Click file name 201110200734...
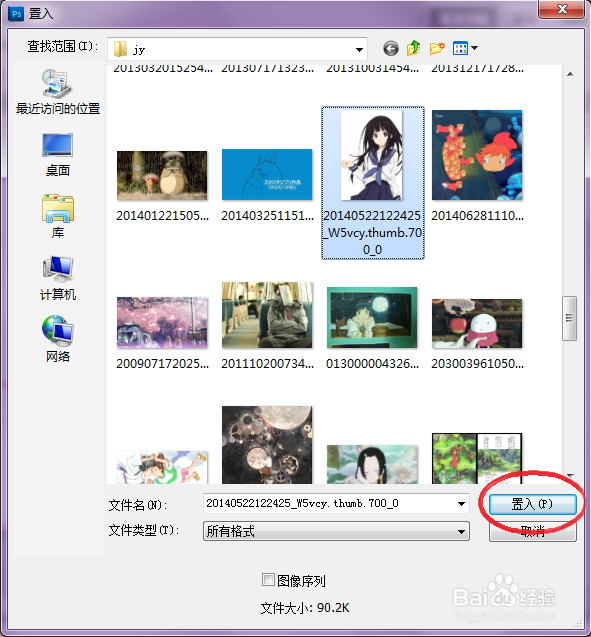The width and height of the screenshot is (591, 637). click(x=267, y=364)
